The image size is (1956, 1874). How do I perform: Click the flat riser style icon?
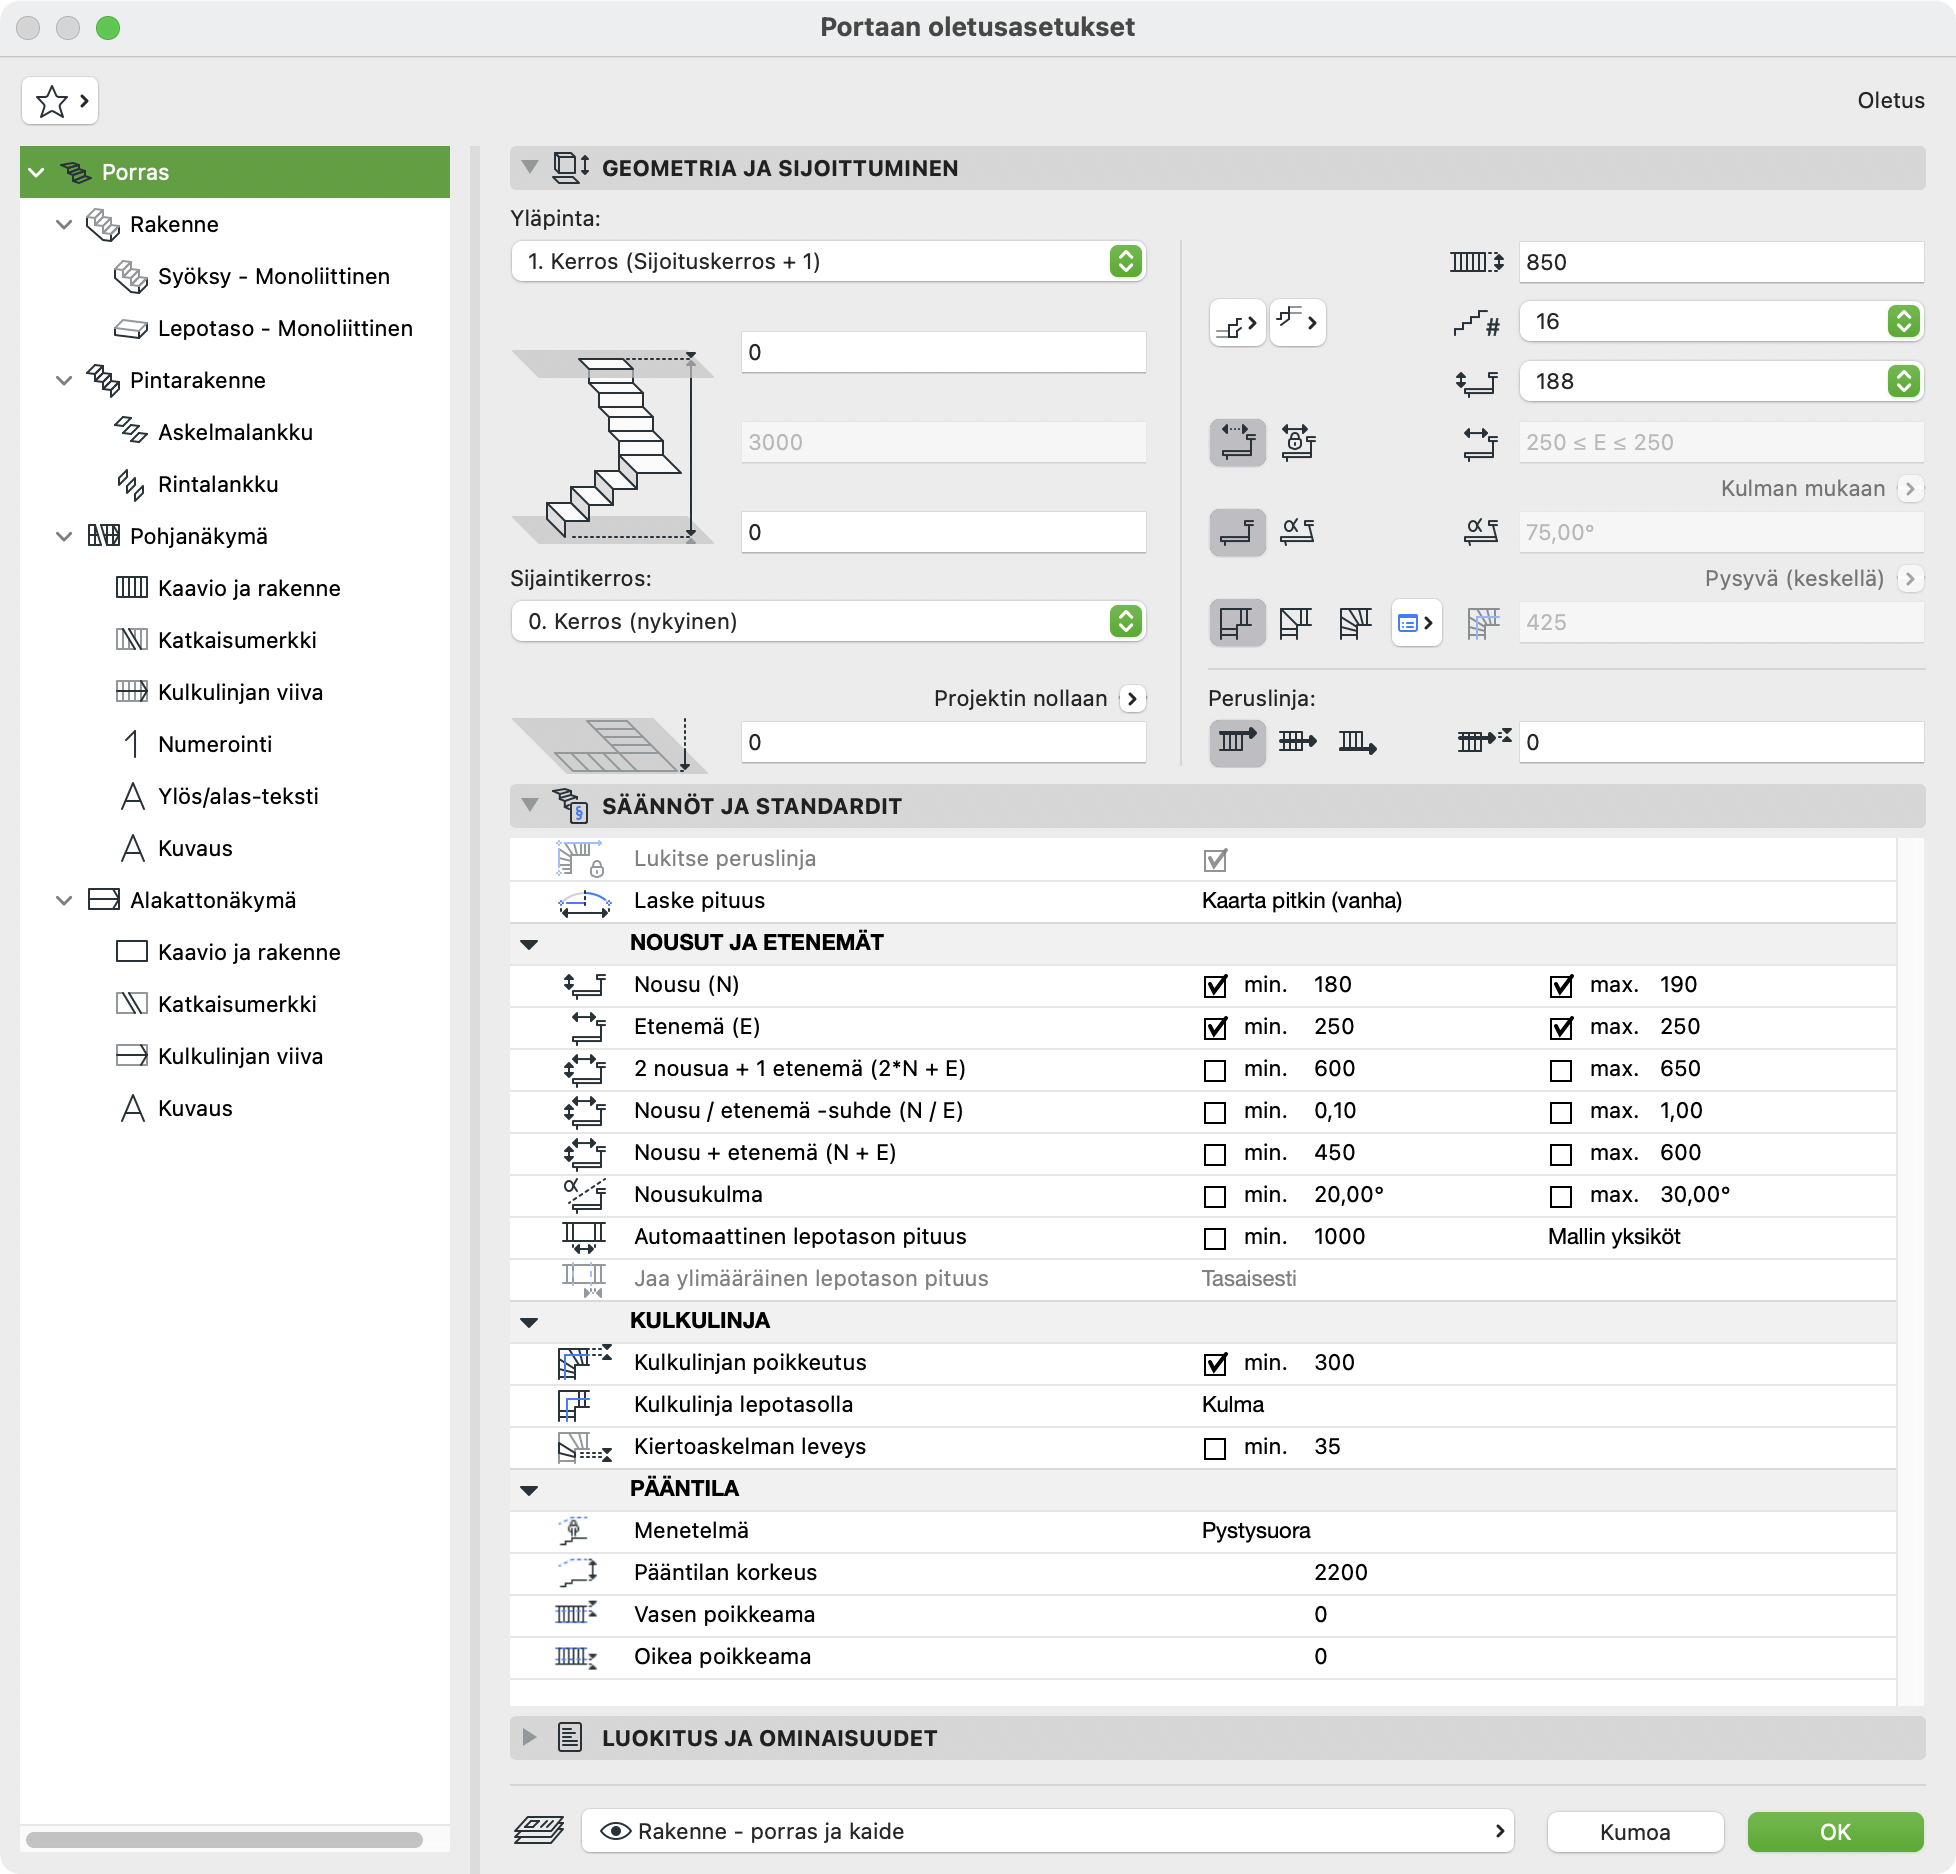pos(1237,532)
